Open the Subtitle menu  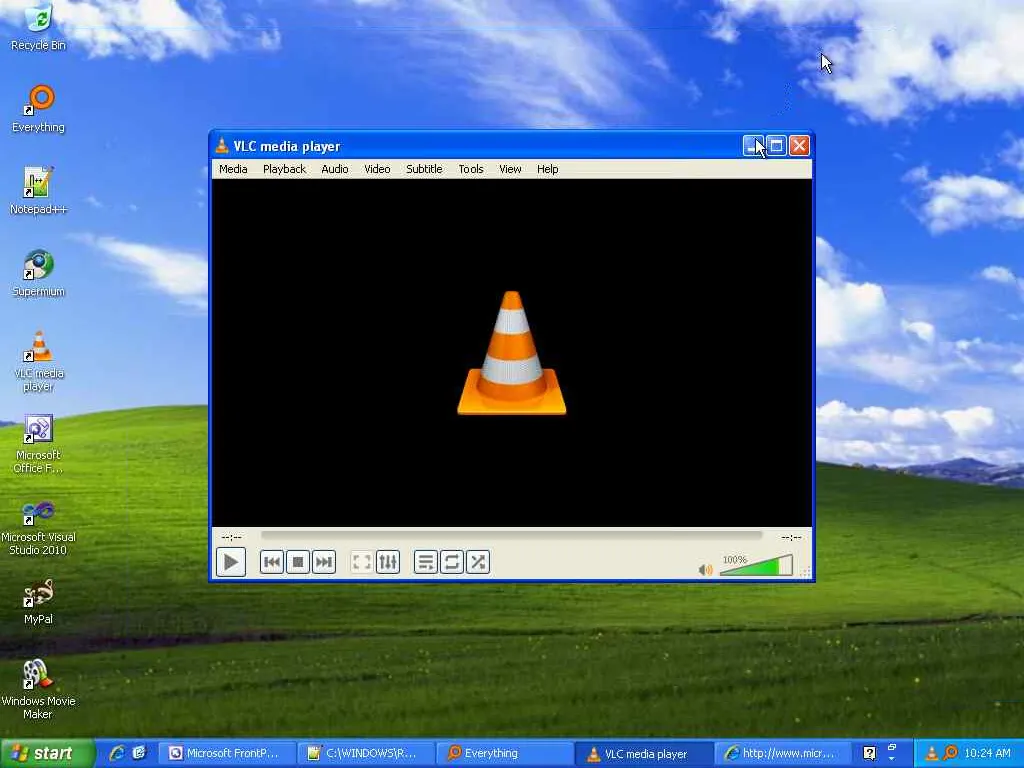click(x=424, y=169)
